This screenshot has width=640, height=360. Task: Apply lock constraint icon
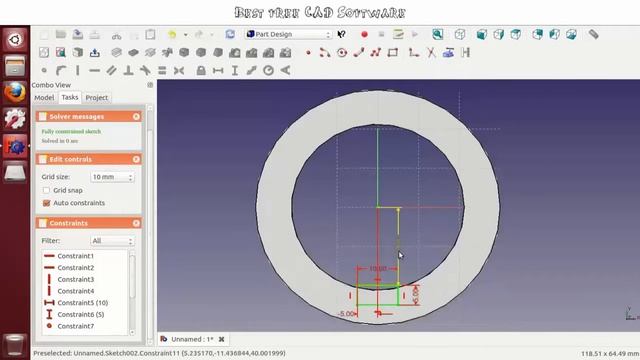[x=201, y=71]
